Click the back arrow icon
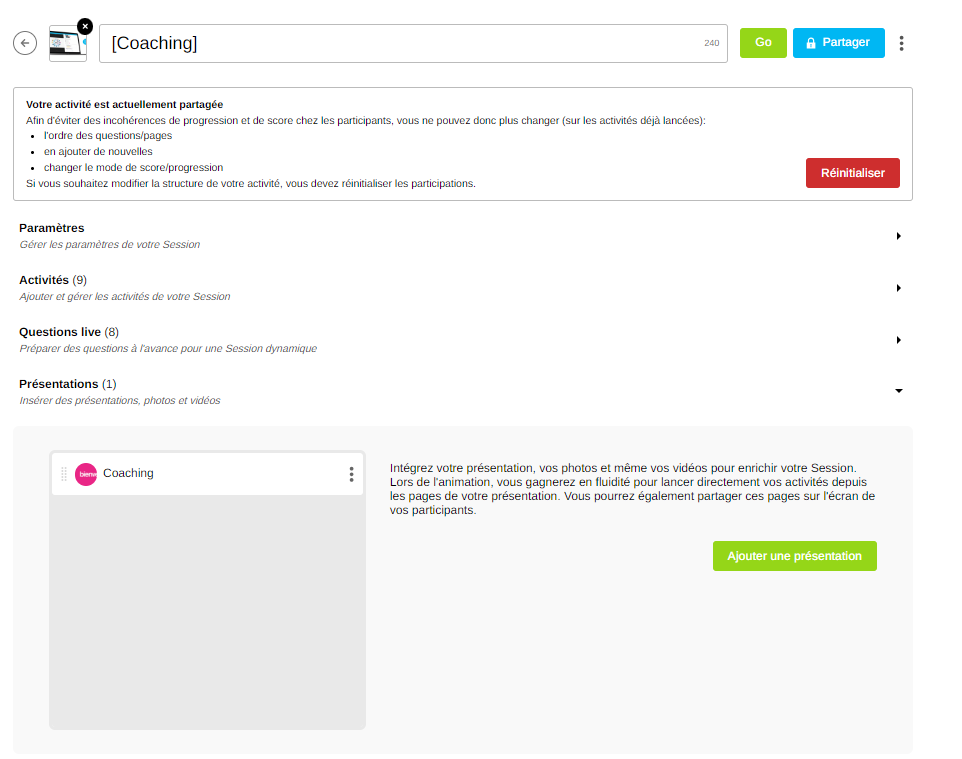 point(25,43)
